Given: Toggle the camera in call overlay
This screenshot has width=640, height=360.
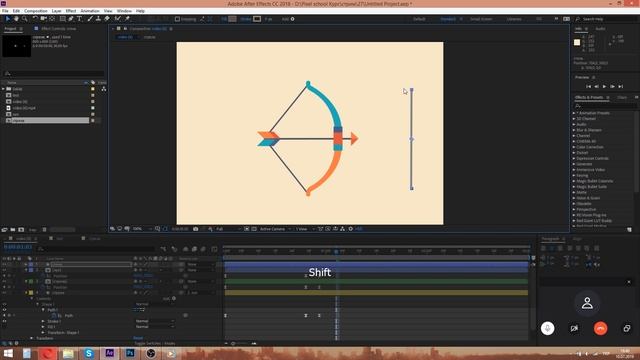Looking at the screenshot, I should [574, 328].
